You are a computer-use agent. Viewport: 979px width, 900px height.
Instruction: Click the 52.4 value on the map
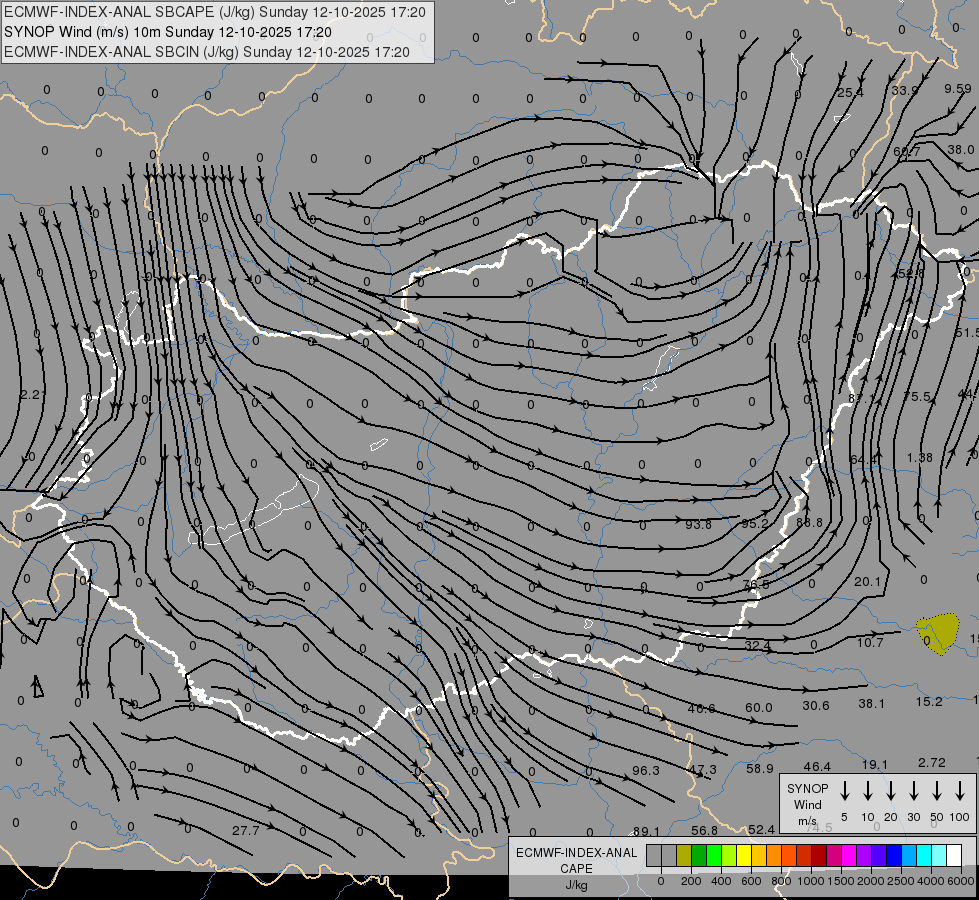762,829
